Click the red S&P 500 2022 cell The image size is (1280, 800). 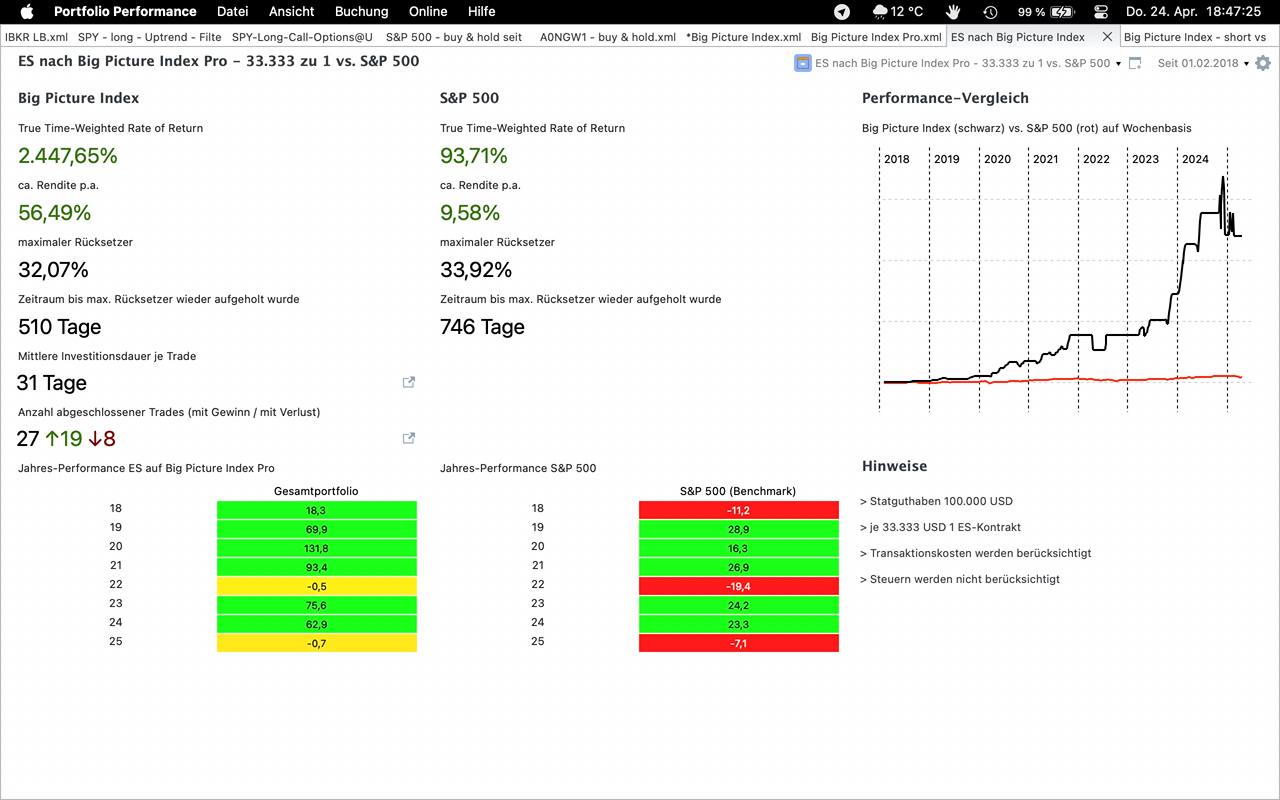point(738,586)
